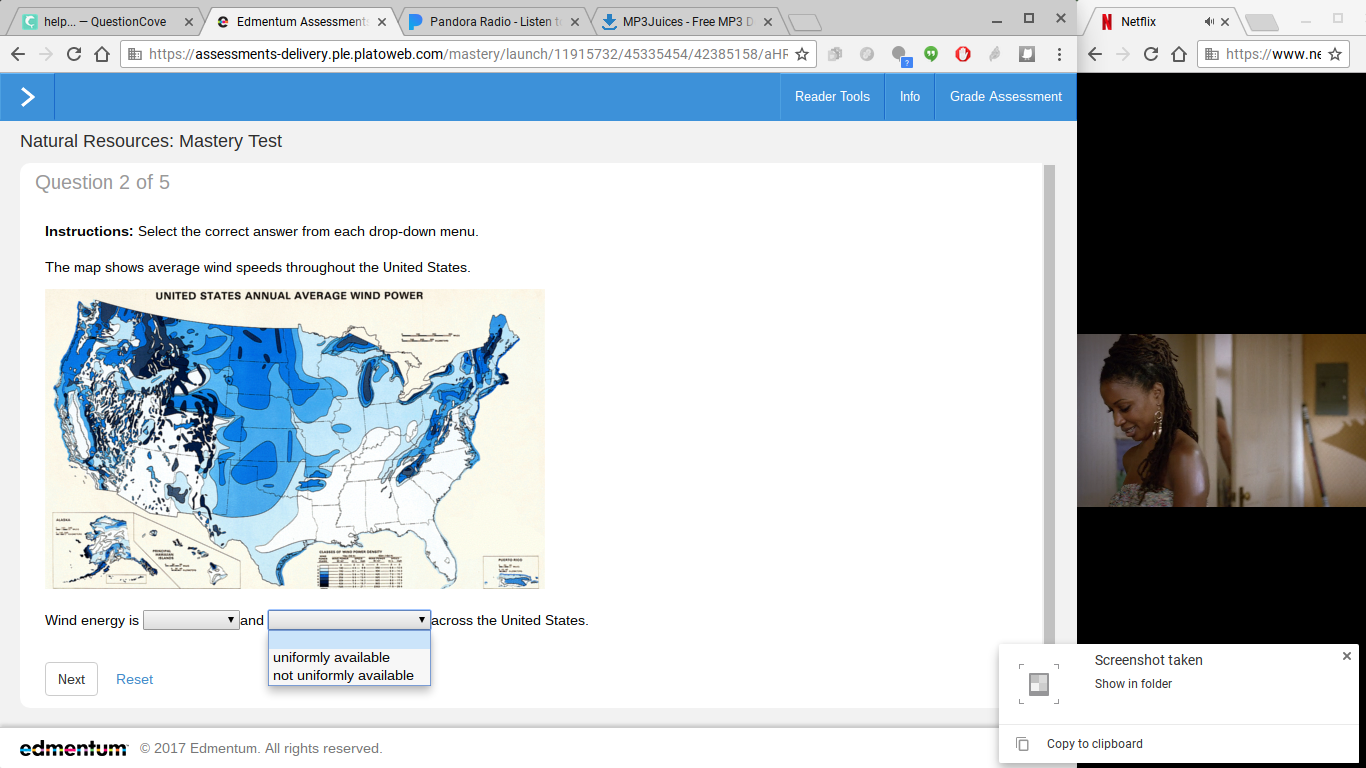Open the Chrome three-dot menu
The width and height of the screenshot is (1366, 768).
[x=1059, y=54]
